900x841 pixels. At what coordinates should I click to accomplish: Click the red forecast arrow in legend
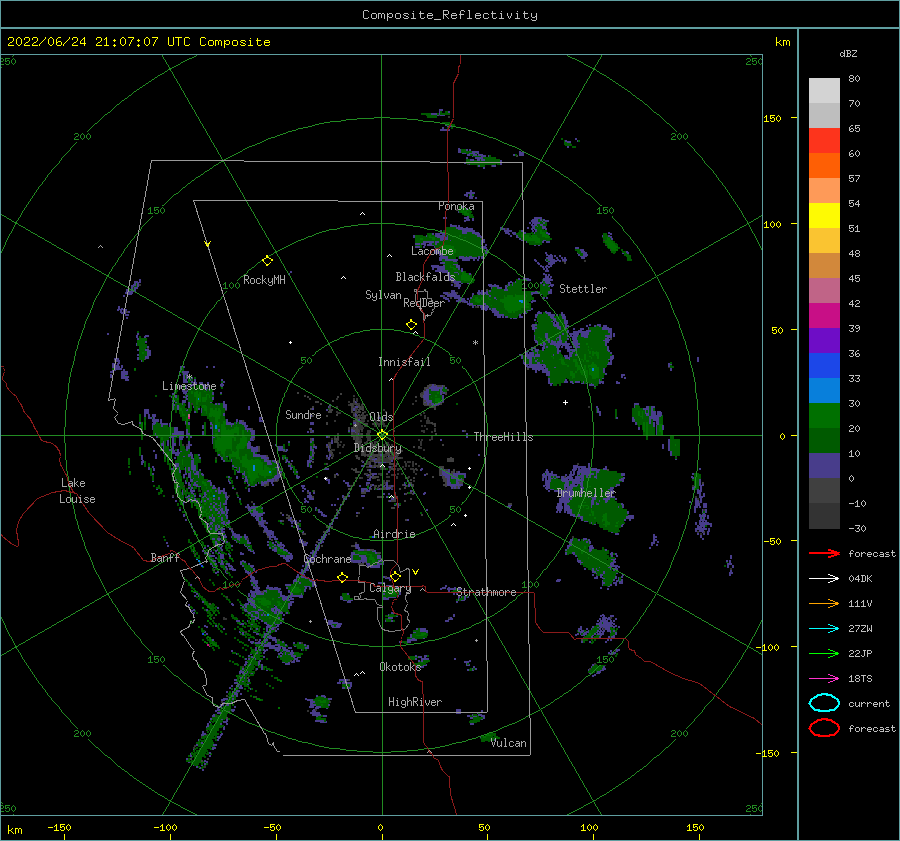(824, 553)
